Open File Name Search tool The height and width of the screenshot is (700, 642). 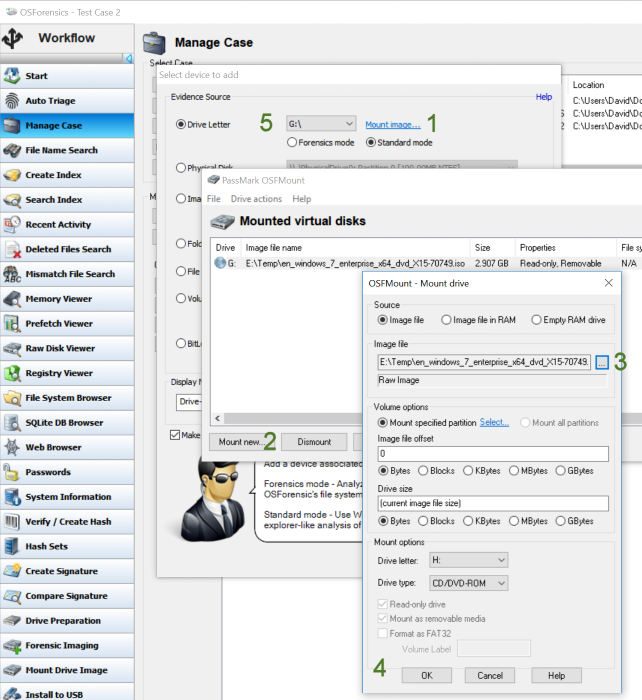tap(67, 150)
